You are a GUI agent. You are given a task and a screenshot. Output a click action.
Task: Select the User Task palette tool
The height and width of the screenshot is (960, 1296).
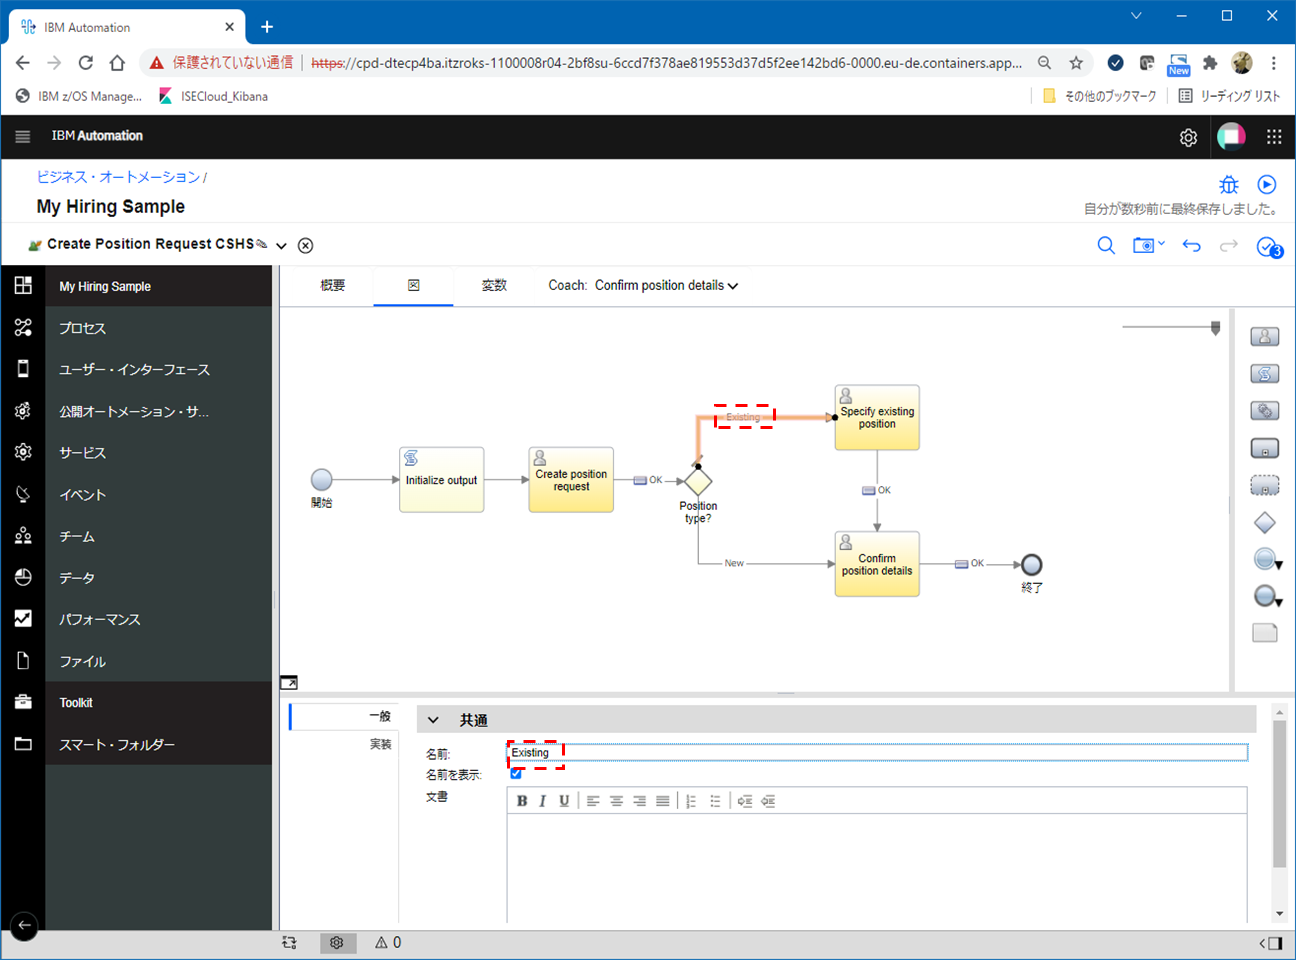tap(1265, 337)
